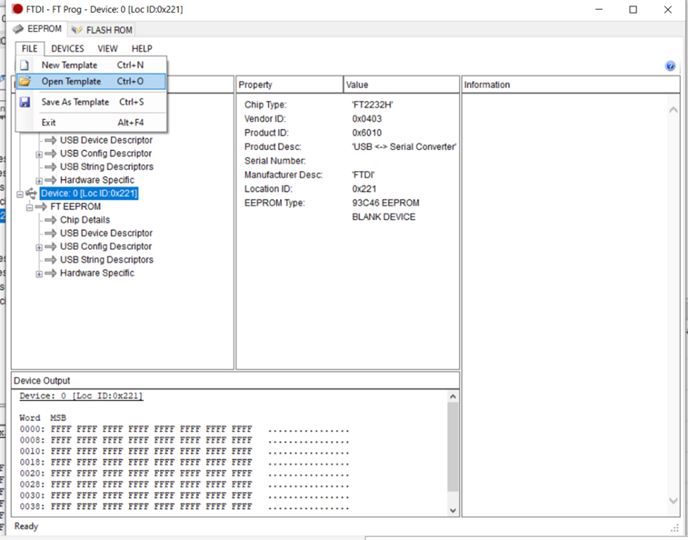
Task: Choose Save As Template entry
Action: 91,102
